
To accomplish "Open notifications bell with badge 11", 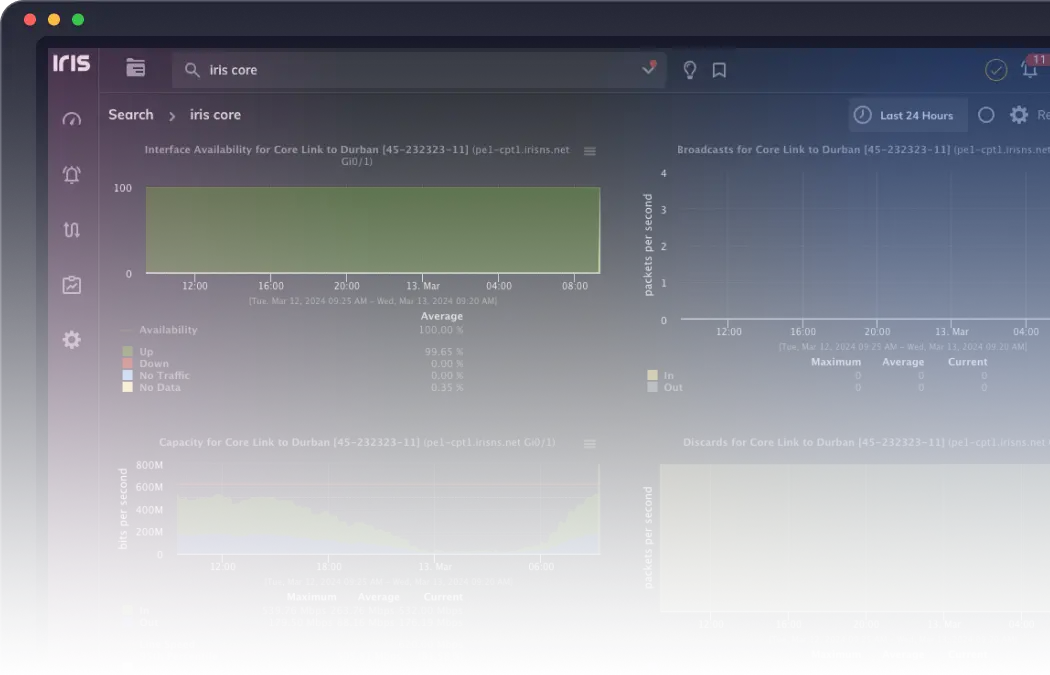I will 1029,69.
